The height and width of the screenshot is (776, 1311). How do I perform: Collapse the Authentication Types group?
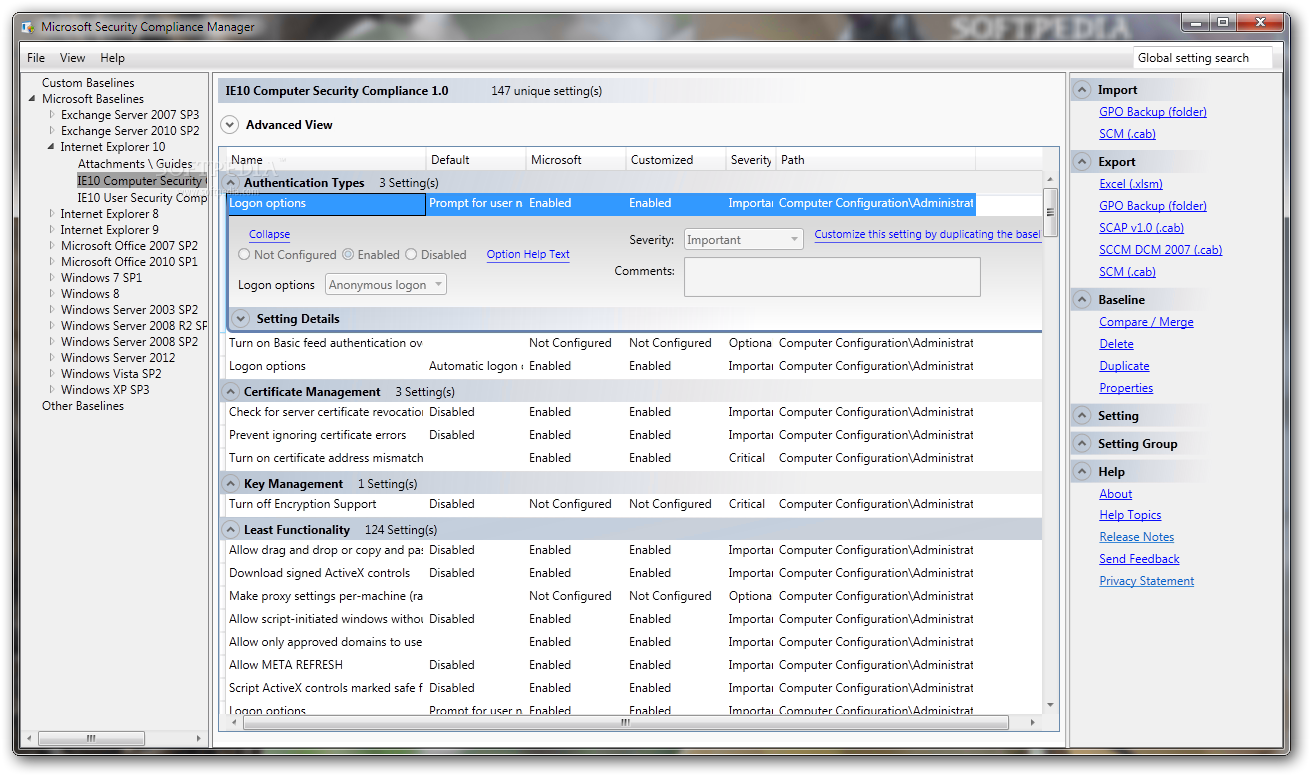click(x=231, y=183)
